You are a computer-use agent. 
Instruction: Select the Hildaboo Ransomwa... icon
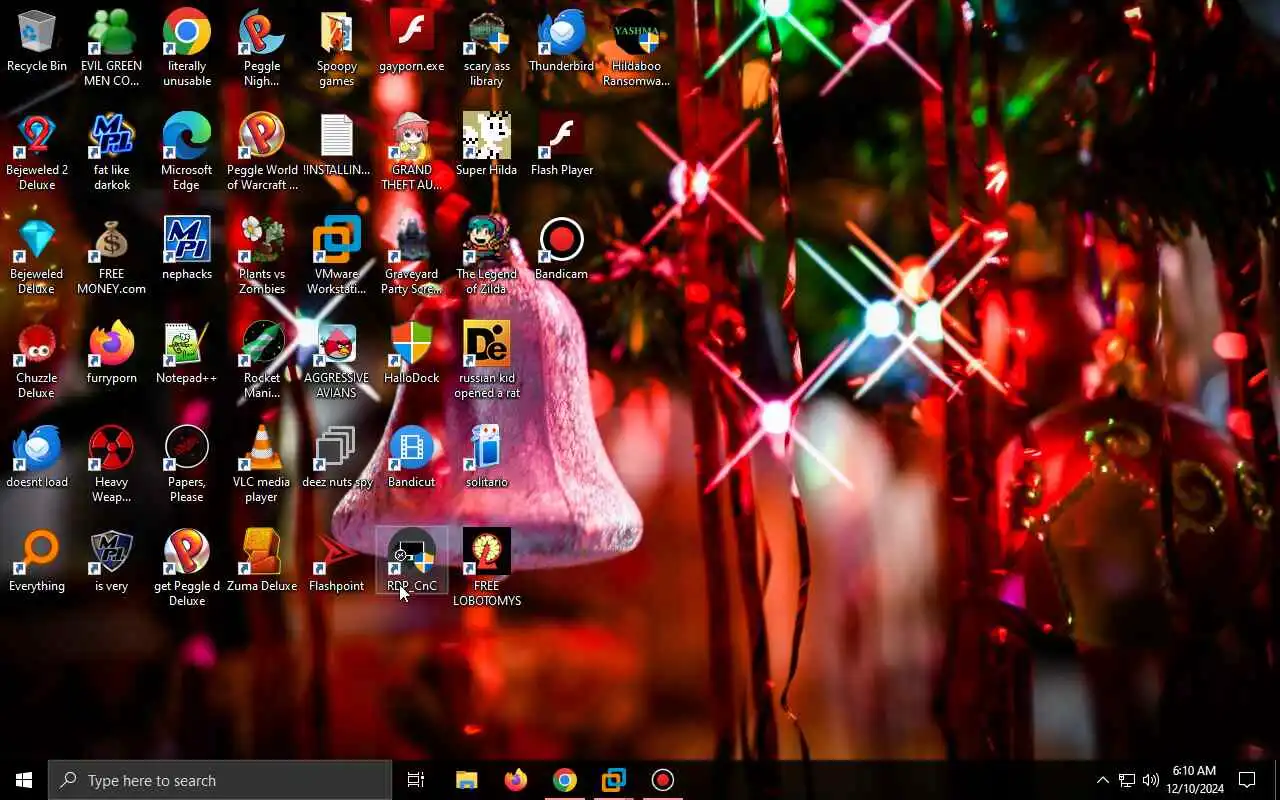click(637, 48)
